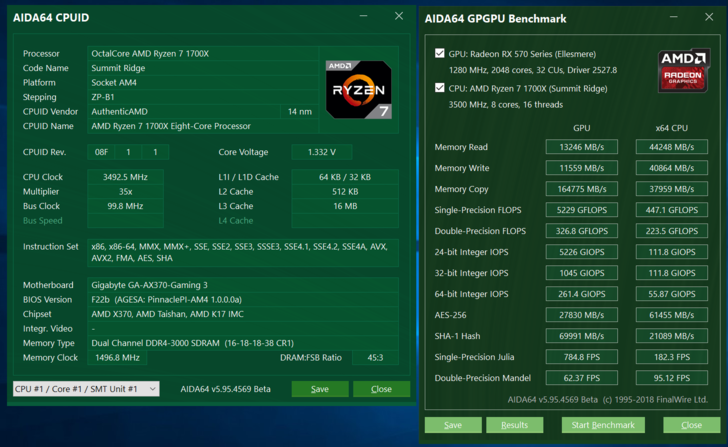The width and height of the screenshot is (728, 447).
Task: Select the CPU Memory Read 44248 MB/s value
Action: coord(672,147)
